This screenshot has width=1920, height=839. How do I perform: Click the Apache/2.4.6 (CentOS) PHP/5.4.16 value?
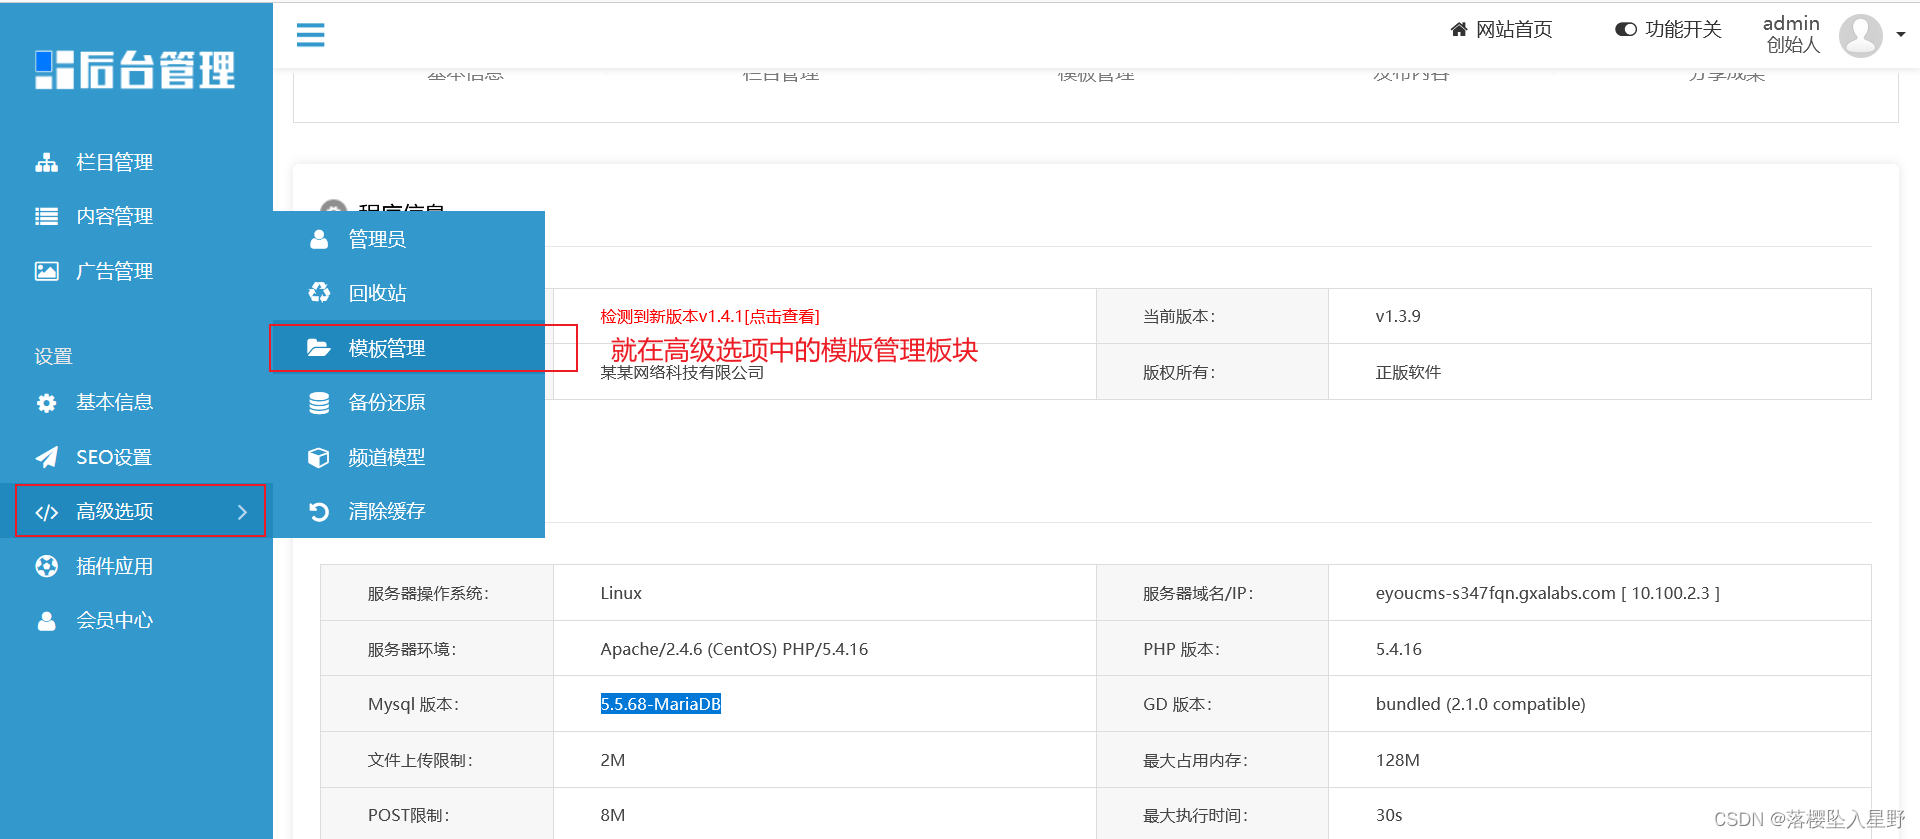pyautogui.click(x=734, y=649)
